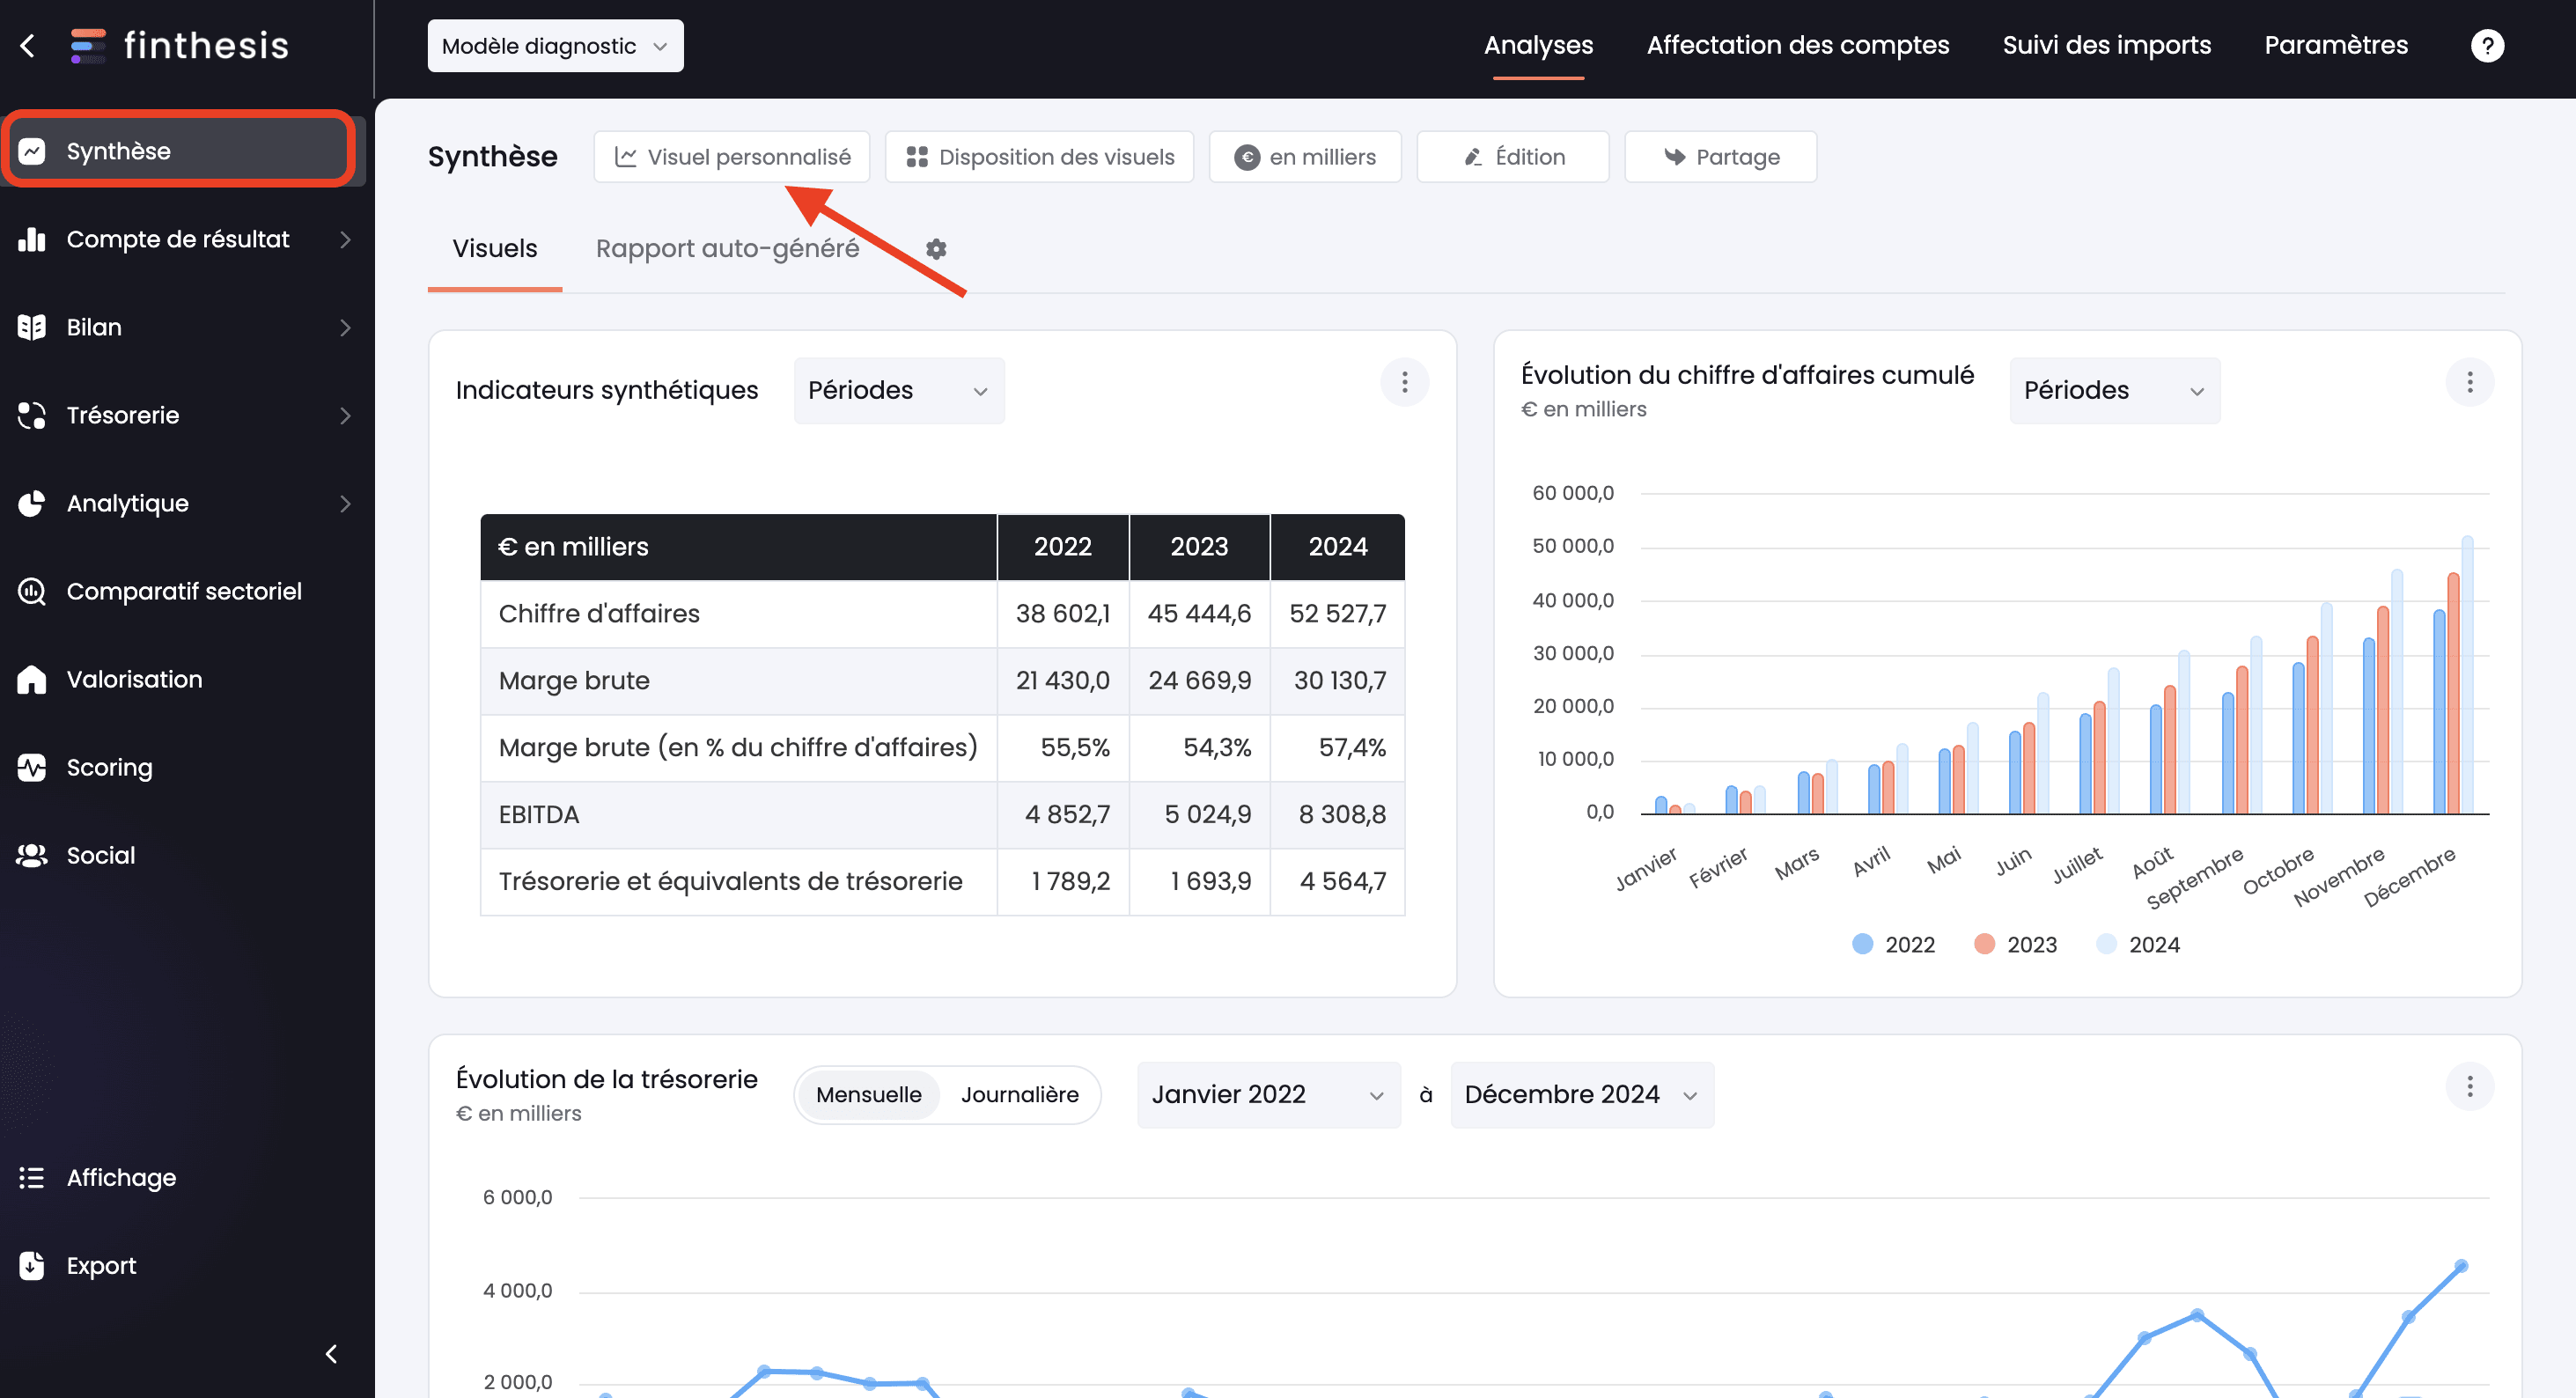
Task: Click the EBITDA 2024 value 8 308,8
Action: (x=1342, y=814)
